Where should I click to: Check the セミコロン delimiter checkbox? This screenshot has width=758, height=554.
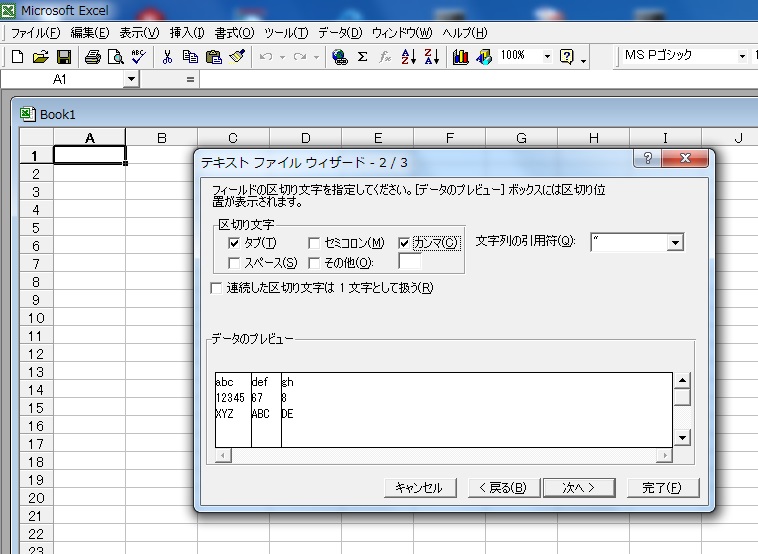click(314, 243)
